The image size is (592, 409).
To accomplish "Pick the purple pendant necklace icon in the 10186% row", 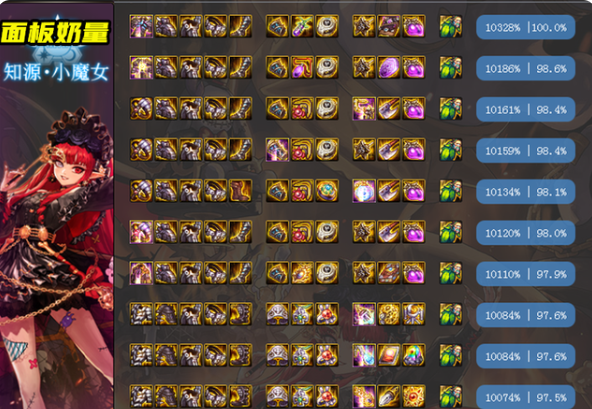I will click(302, 68).
